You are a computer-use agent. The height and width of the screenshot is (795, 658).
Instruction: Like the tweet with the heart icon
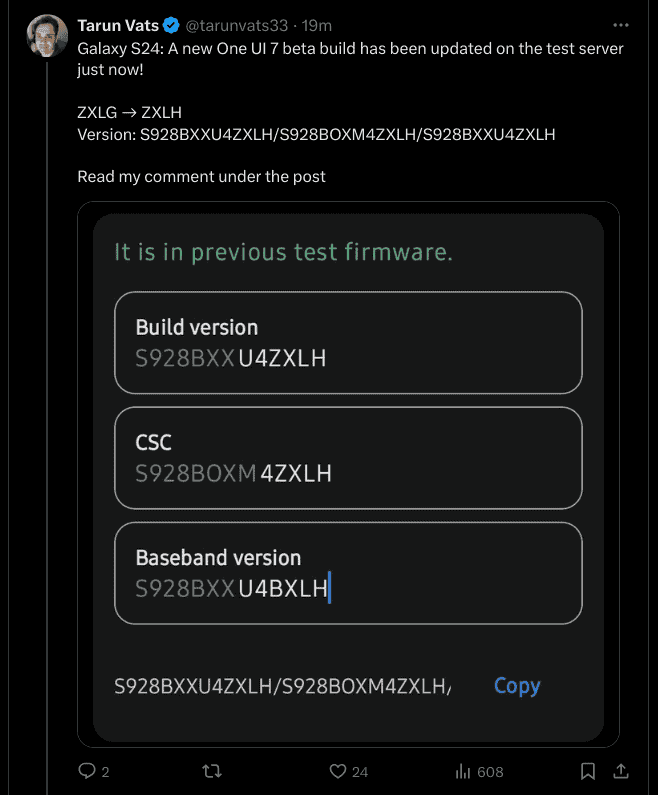[338, 771]
